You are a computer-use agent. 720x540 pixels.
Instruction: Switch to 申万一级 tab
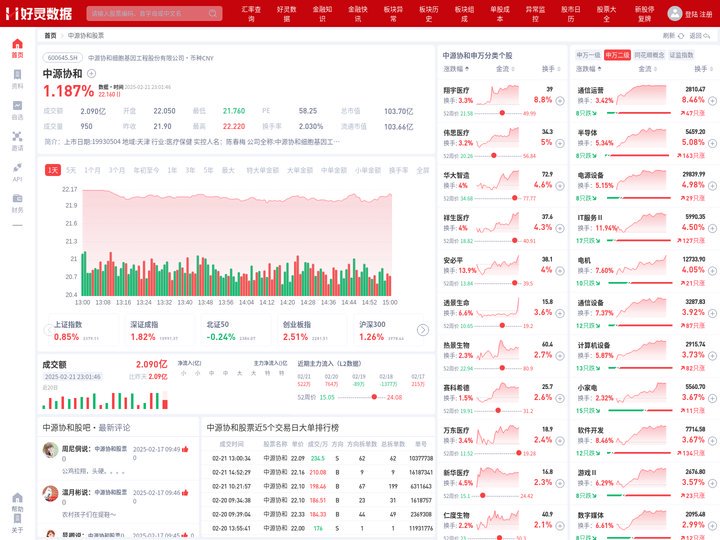tap(588, 55)
